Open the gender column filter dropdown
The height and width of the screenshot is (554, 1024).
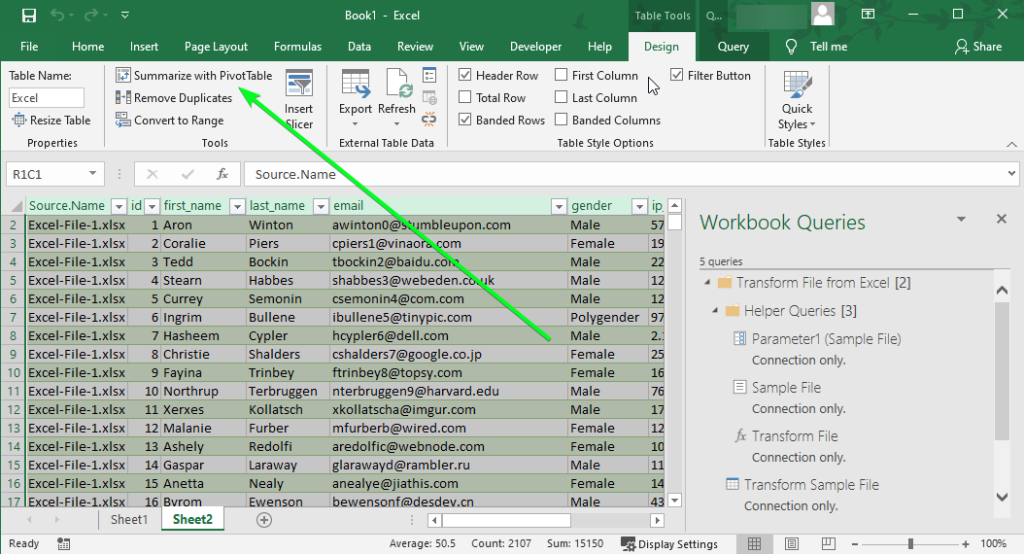pyautogui.click(x=639, y=206)
